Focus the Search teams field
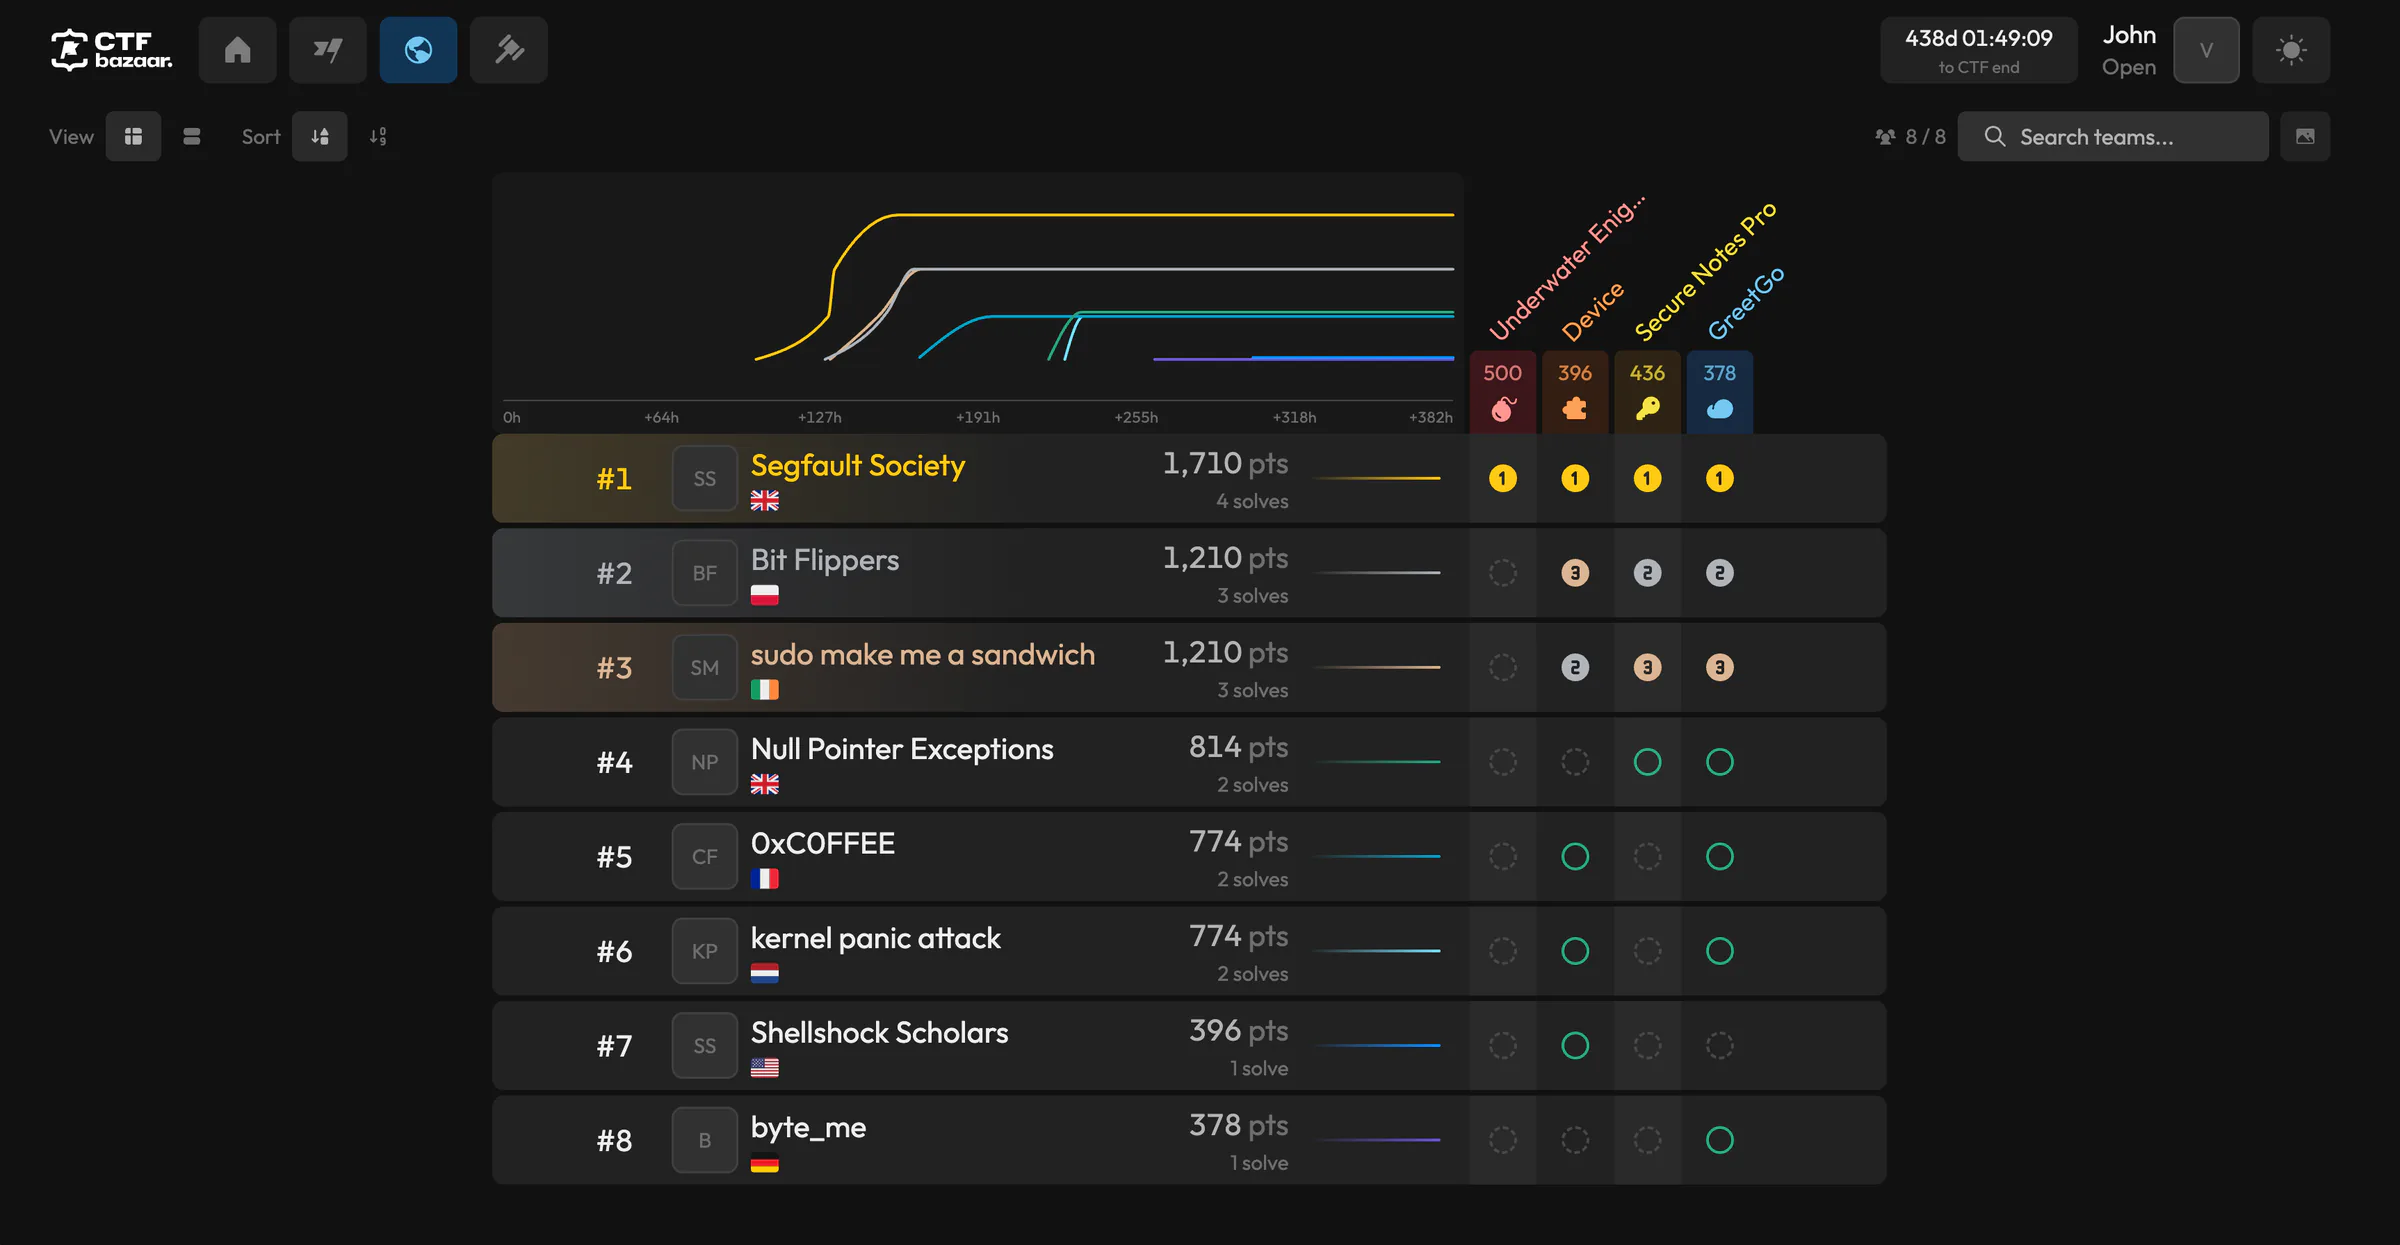Viewport: 2400px width, 1245px height. [x=2113, y=136]
